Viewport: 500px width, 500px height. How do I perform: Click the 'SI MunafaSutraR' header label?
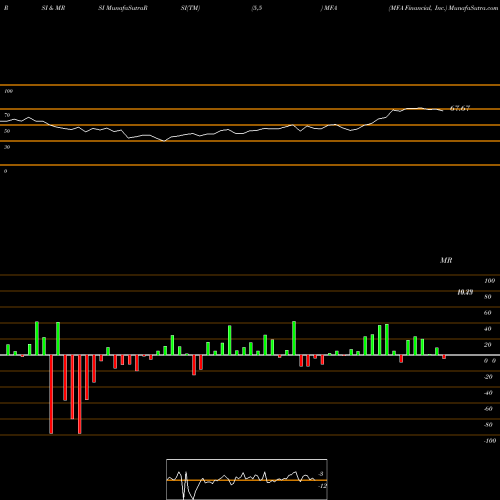tap(123, 8)
